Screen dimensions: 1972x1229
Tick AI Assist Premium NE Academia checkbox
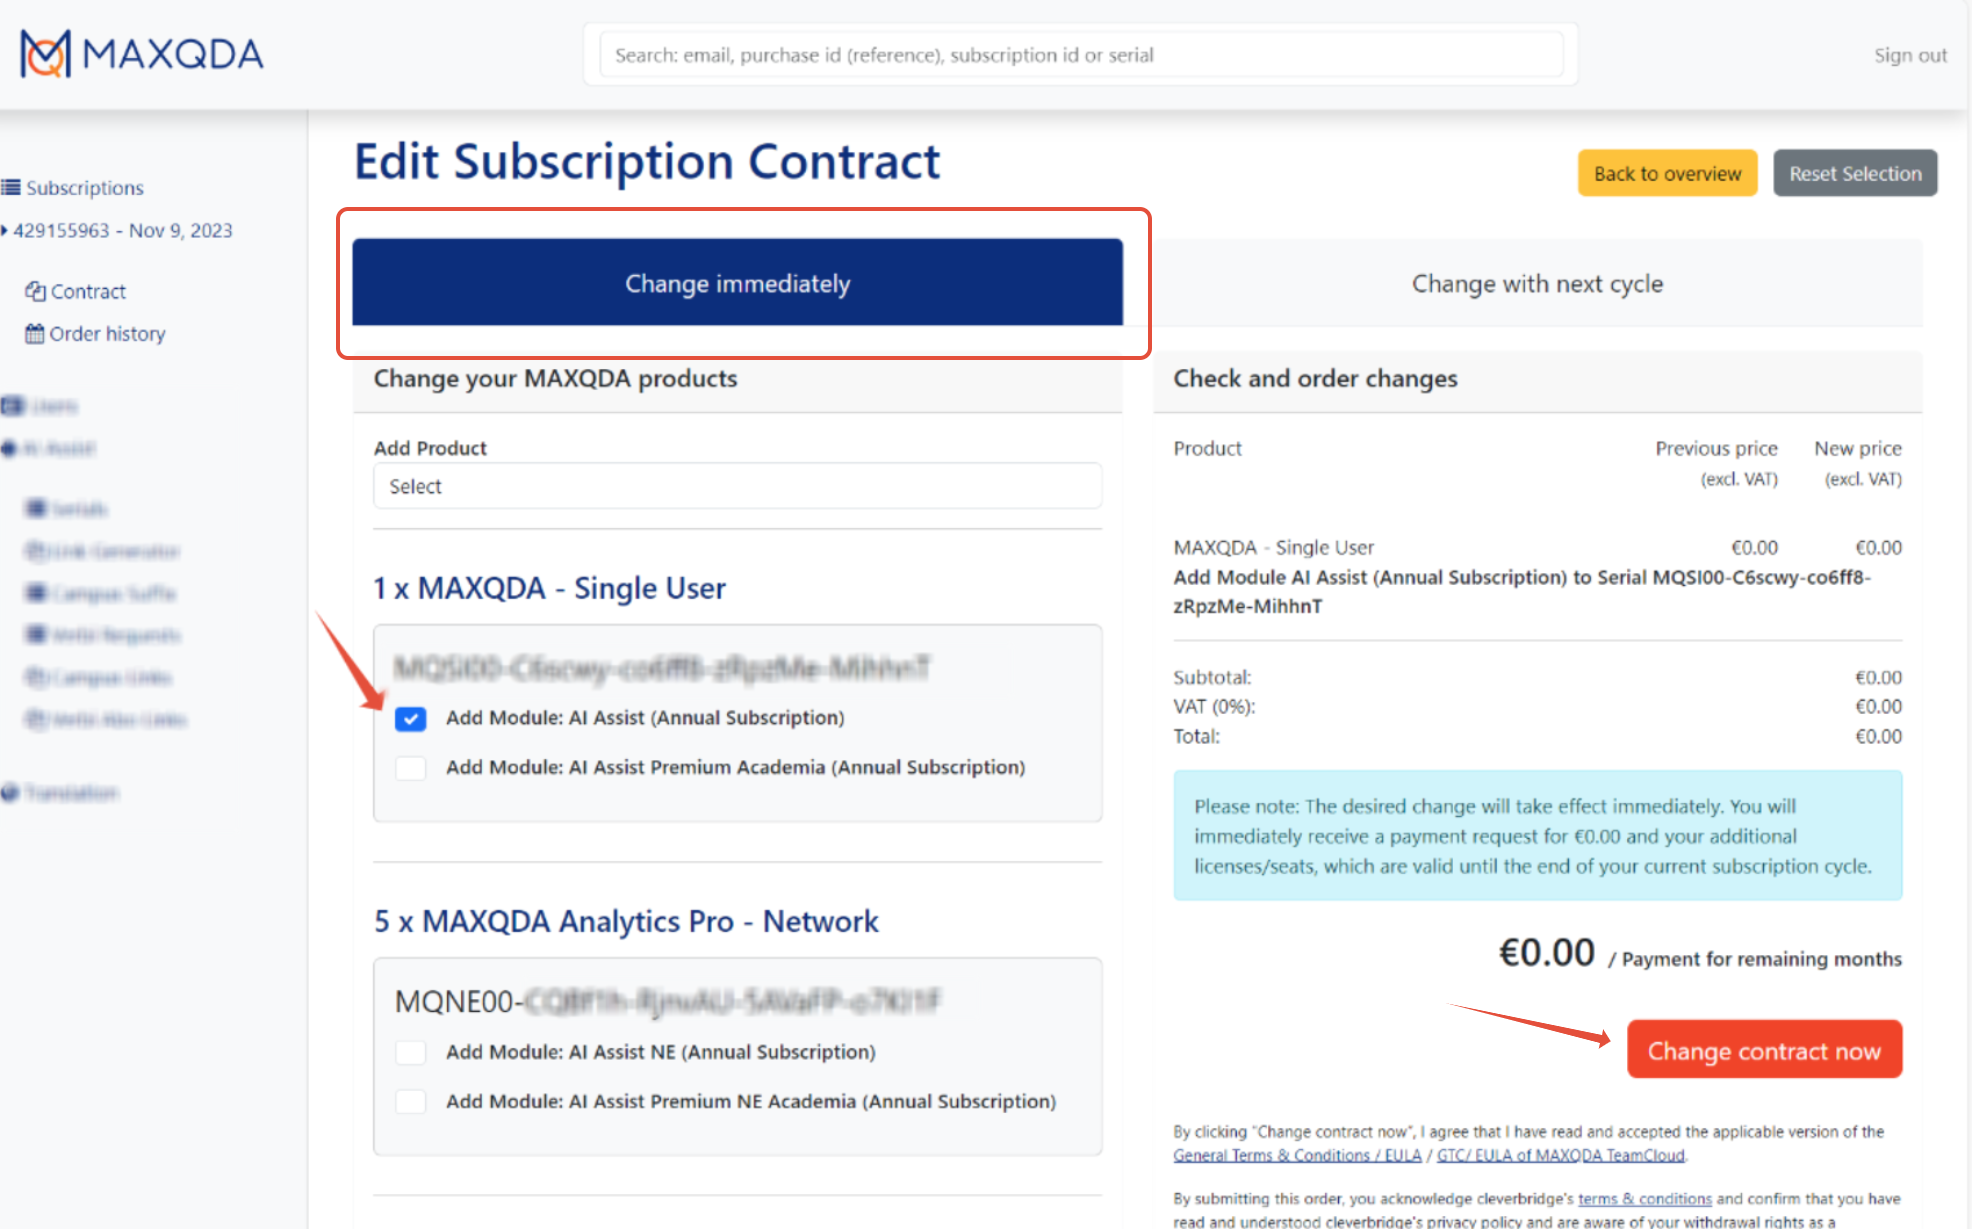coord(410,1102)
